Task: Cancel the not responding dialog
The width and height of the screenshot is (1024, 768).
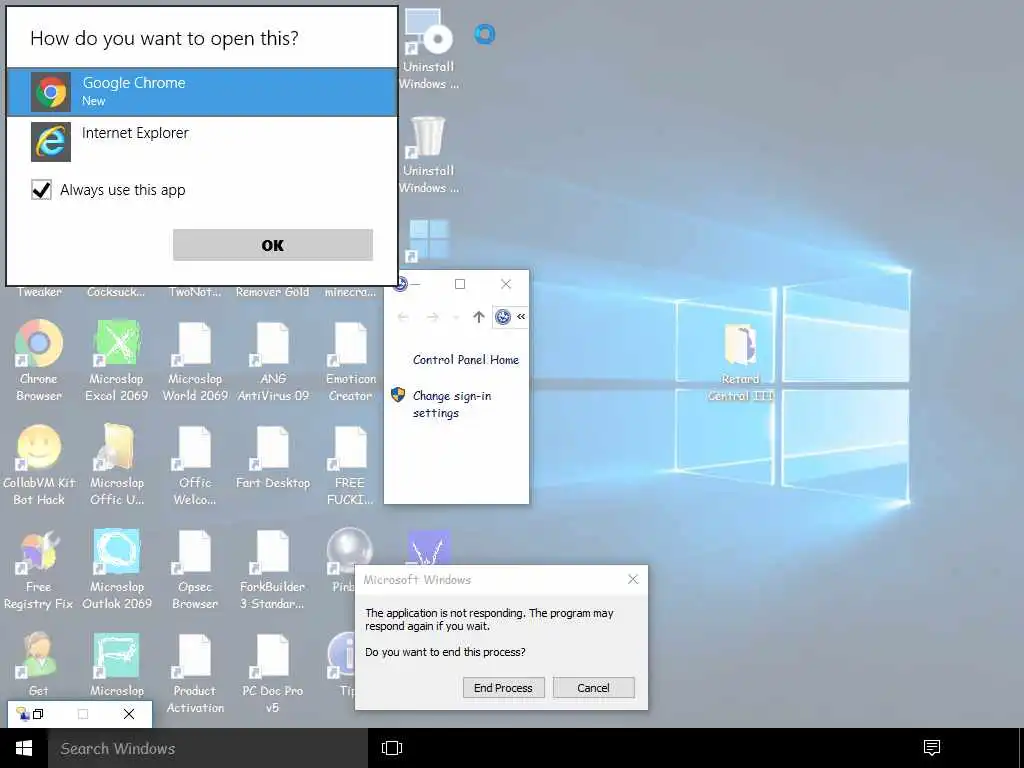Action: click(594, 688)
